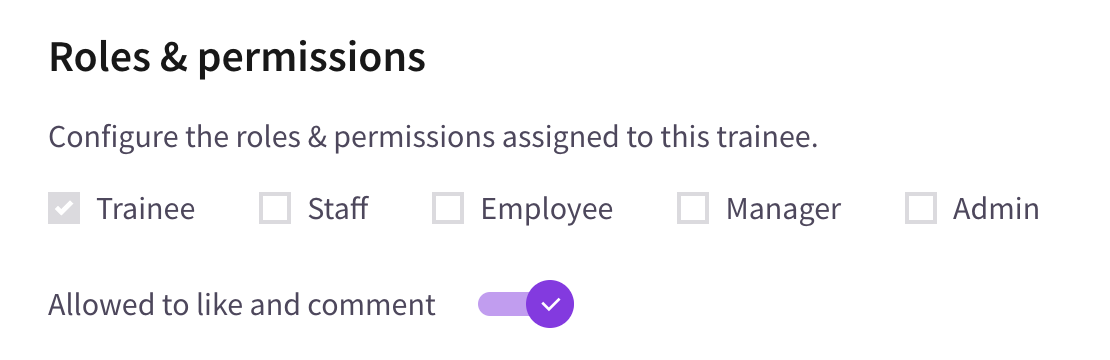Viewport: 1110px width, 360px height.
Task: Click the grey checkmark inside the Trainee box
Action: [64, 208]
